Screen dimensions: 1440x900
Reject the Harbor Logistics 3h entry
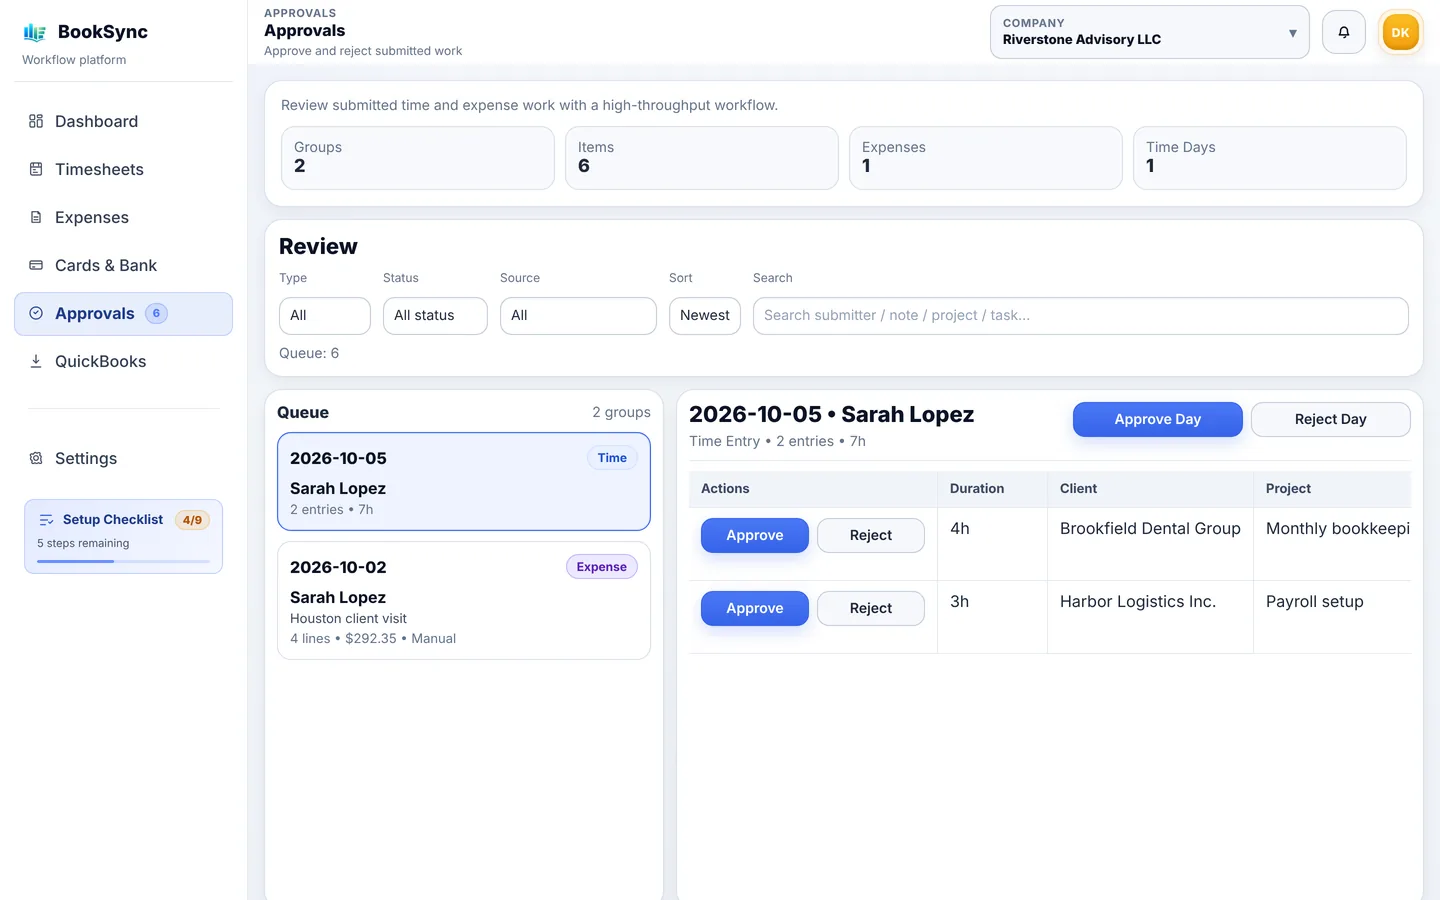coord(870,608)
